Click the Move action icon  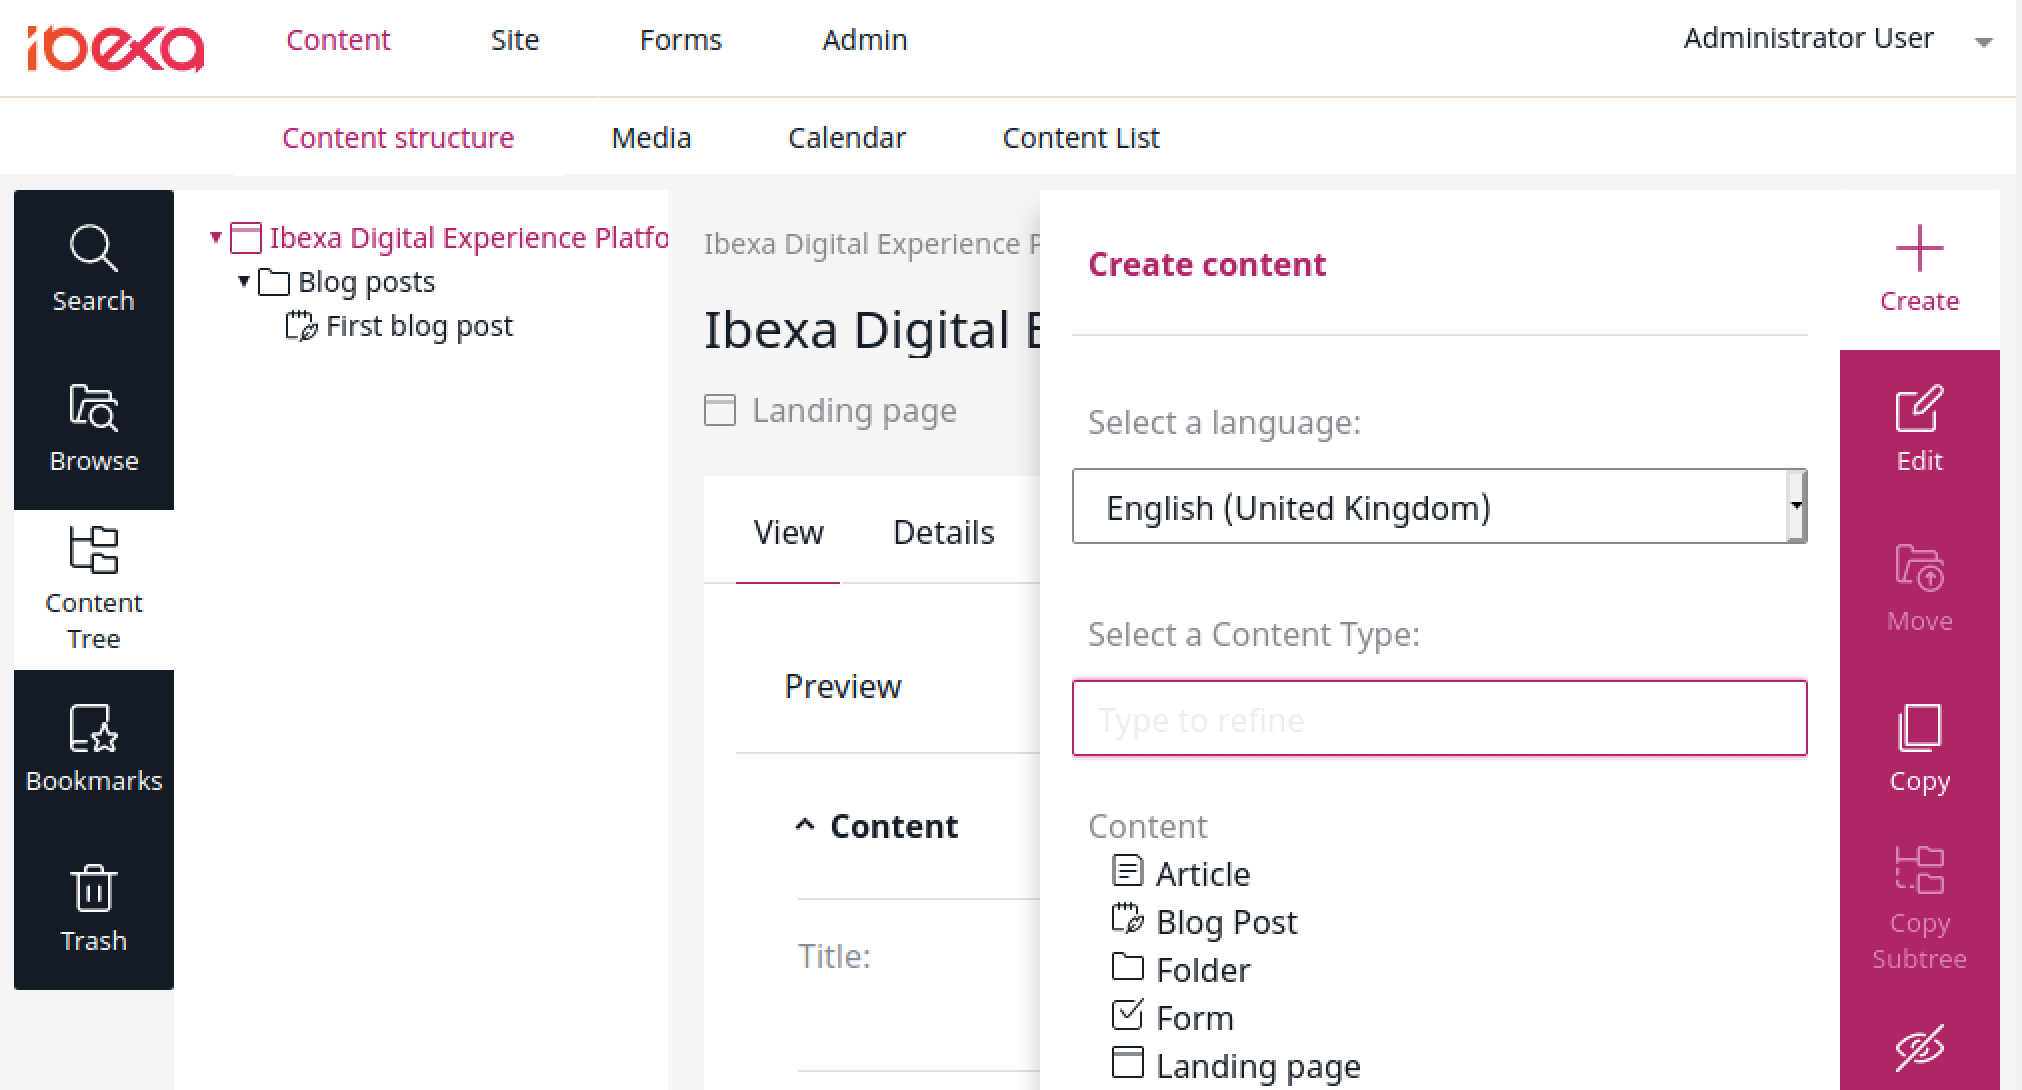click(x=1919, y=568)
